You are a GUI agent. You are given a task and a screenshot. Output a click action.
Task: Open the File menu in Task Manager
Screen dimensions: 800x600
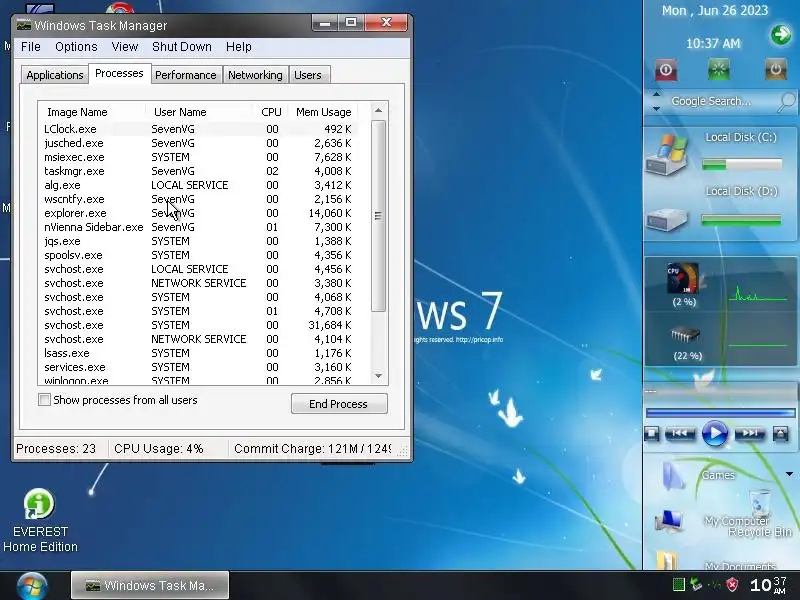click(x=31, y=47)
